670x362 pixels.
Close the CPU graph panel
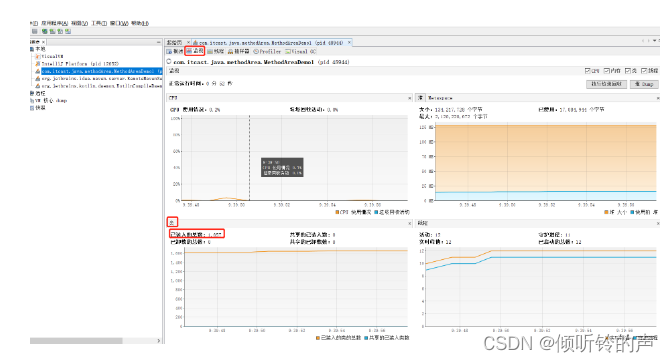pyautogui.click(x=409, y=98)
